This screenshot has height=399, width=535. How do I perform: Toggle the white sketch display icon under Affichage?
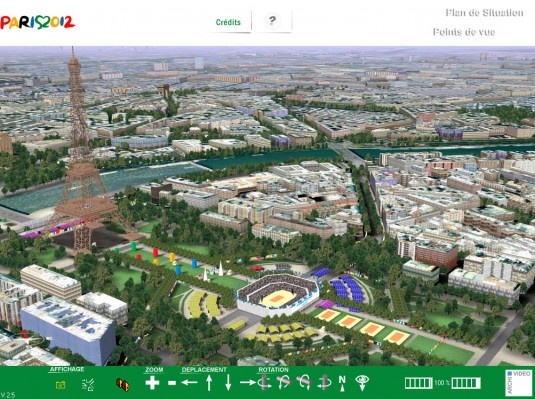coord(88,385)
